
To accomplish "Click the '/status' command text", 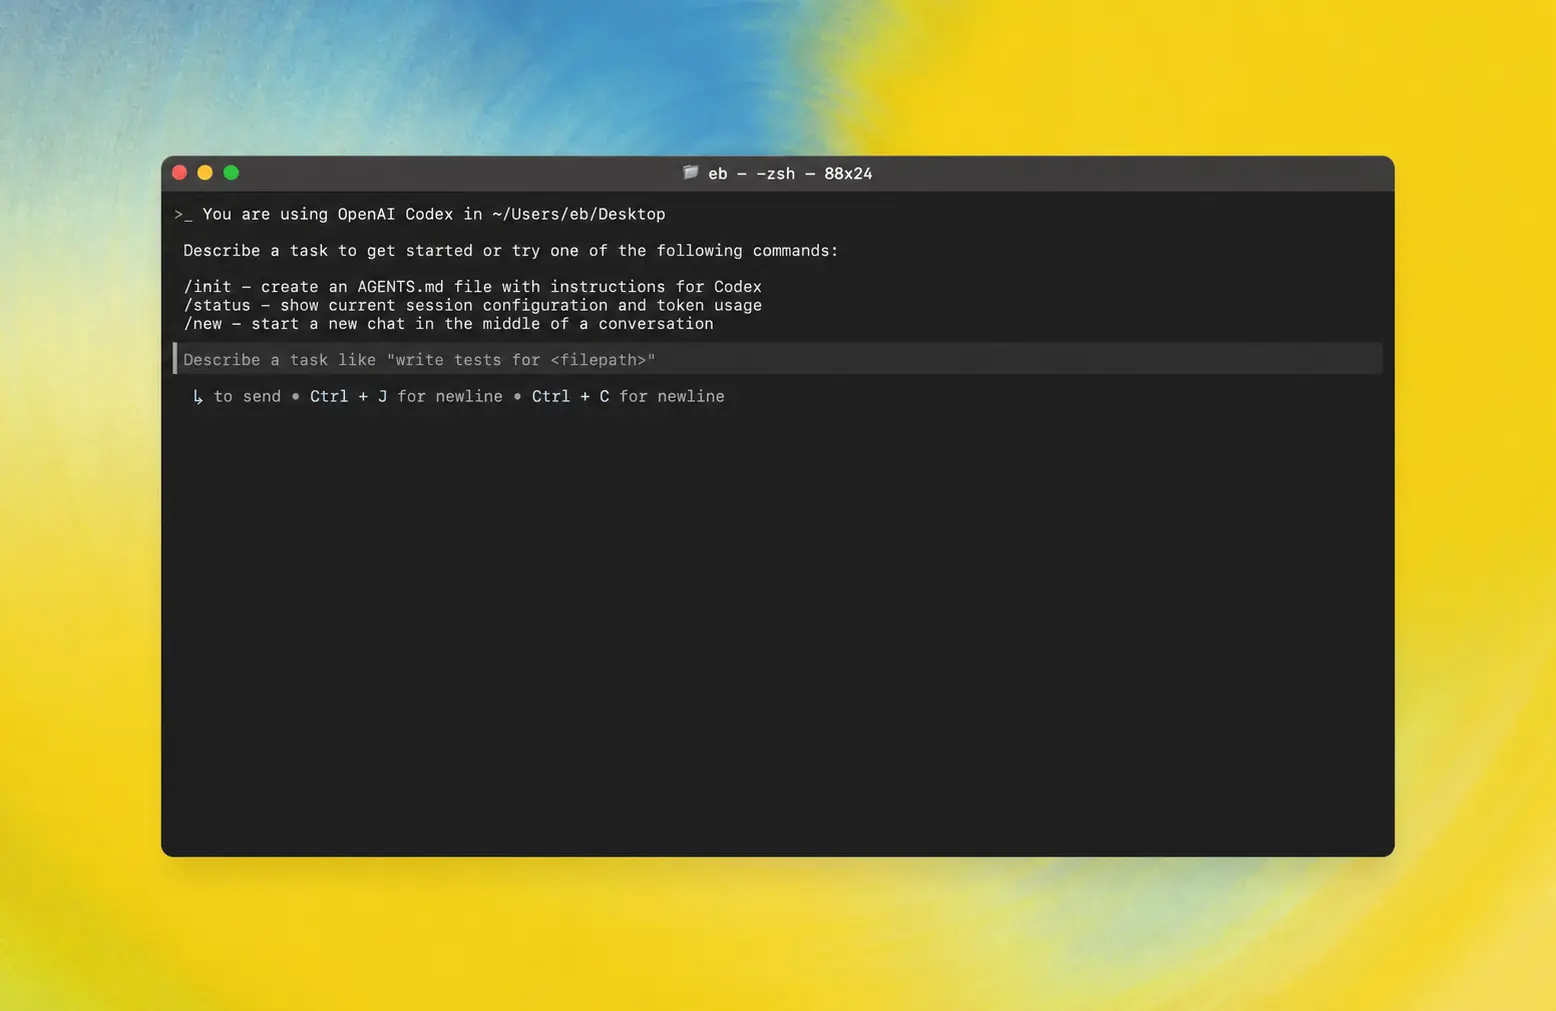I will point(217,305).
